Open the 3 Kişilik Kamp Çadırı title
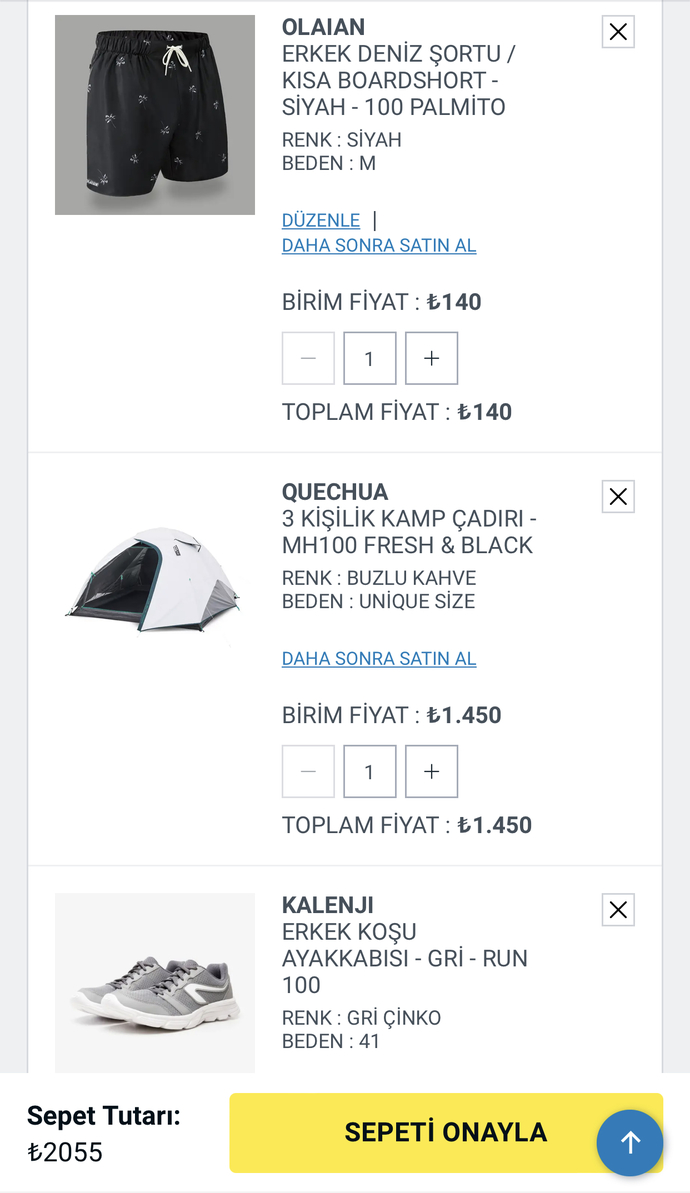 click(409, 532)
